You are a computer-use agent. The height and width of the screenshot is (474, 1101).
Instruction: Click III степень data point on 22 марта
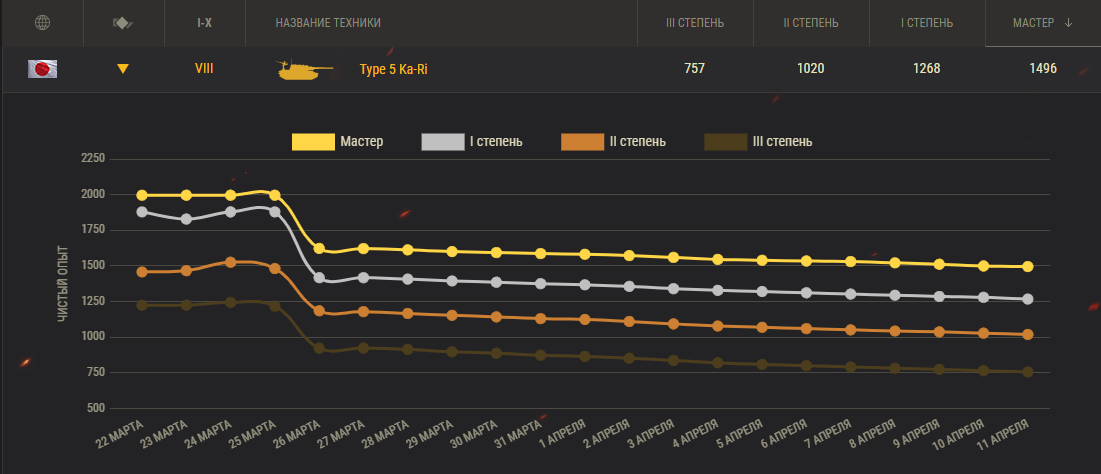[x=142, y=305]
